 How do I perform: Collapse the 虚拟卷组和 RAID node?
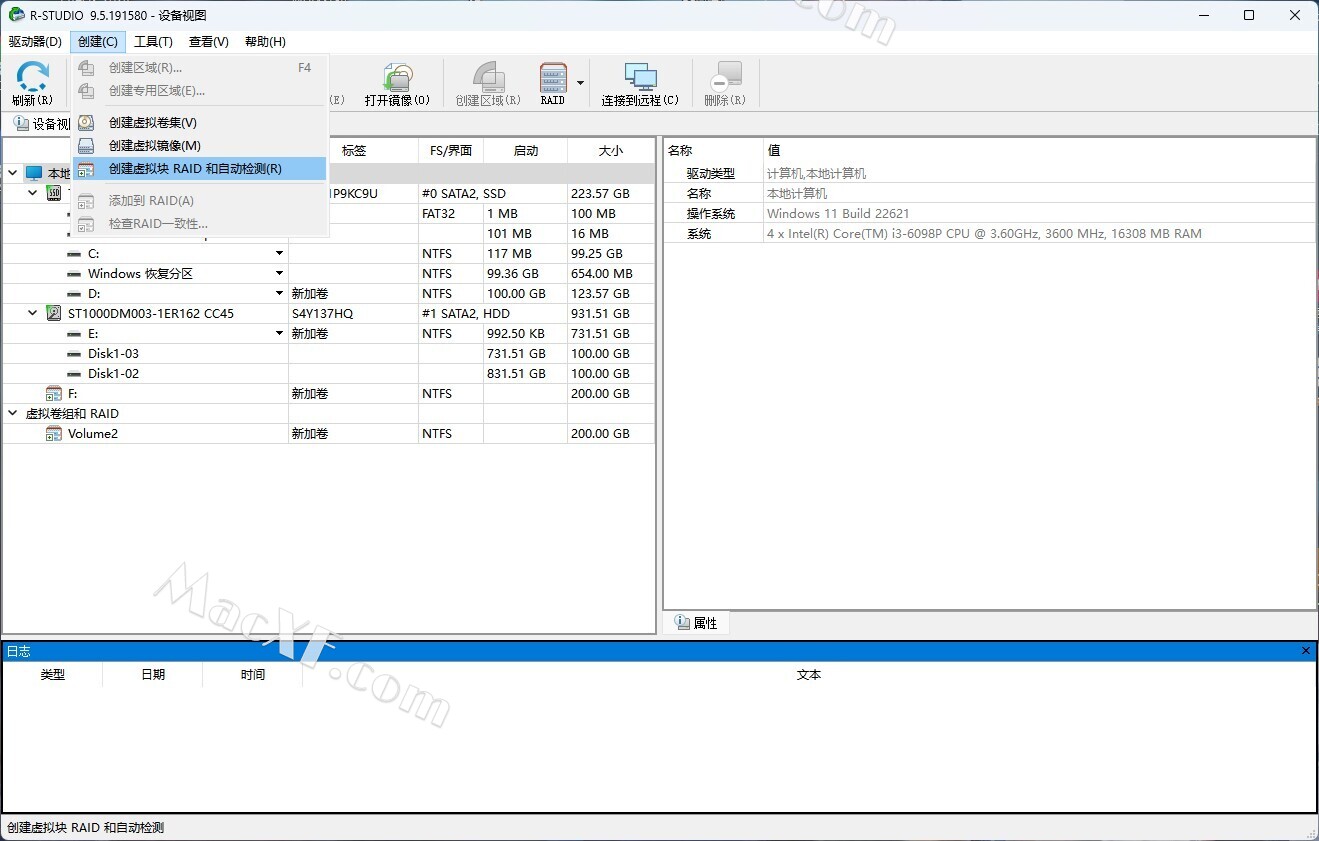click(x=13, y=413)
